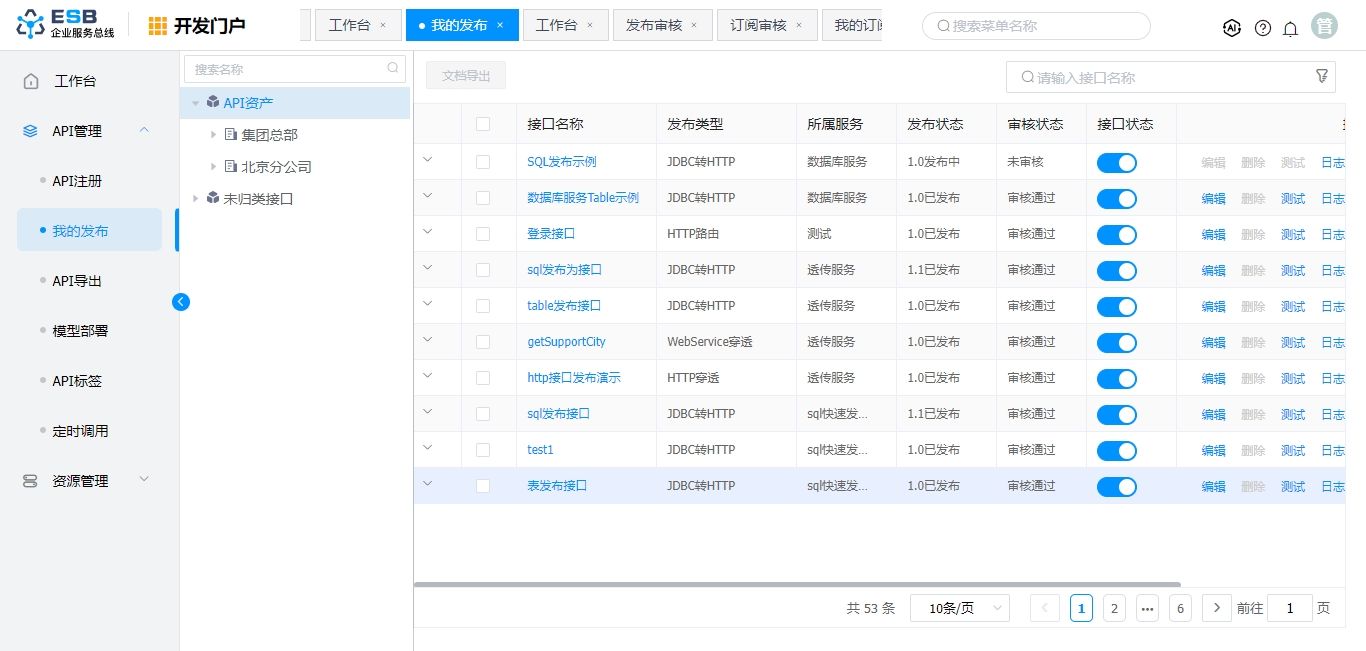Click the user avatar icon
The height and width of the screenshot is (651, 1366).
[x=1325, y=27]
